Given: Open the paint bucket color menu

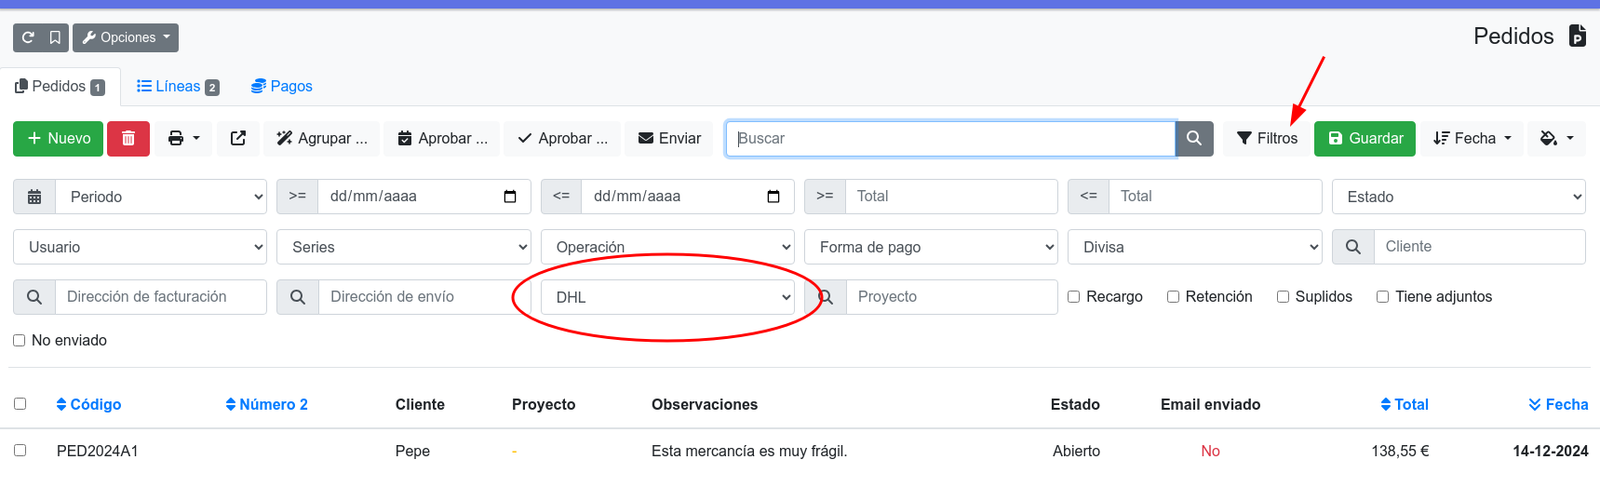Looking at the screenshot, I should [1557, 138].
